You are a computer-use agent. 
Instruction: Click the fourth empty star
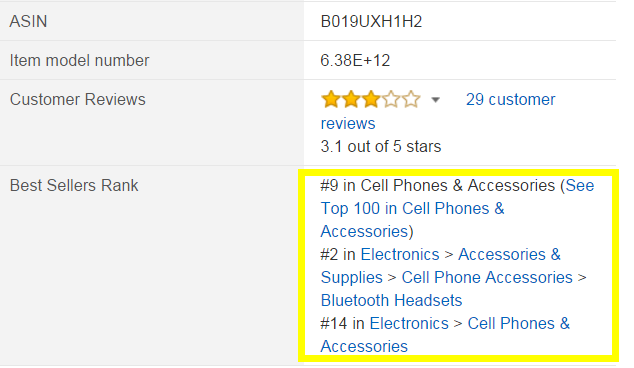coord(391,99)
